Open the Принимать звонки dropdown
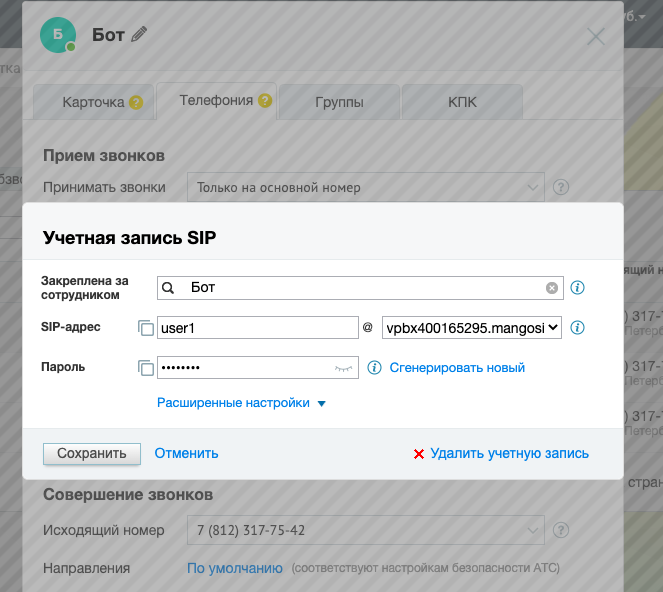 tap(365, 187)
